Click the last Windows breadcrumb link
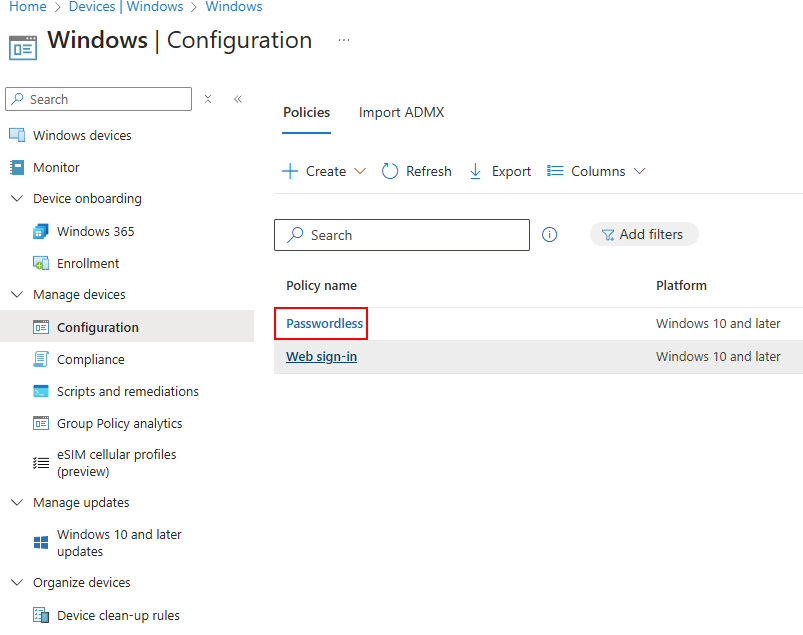The width and height of the screenshot is (803, 635). (x=234, y=7)
